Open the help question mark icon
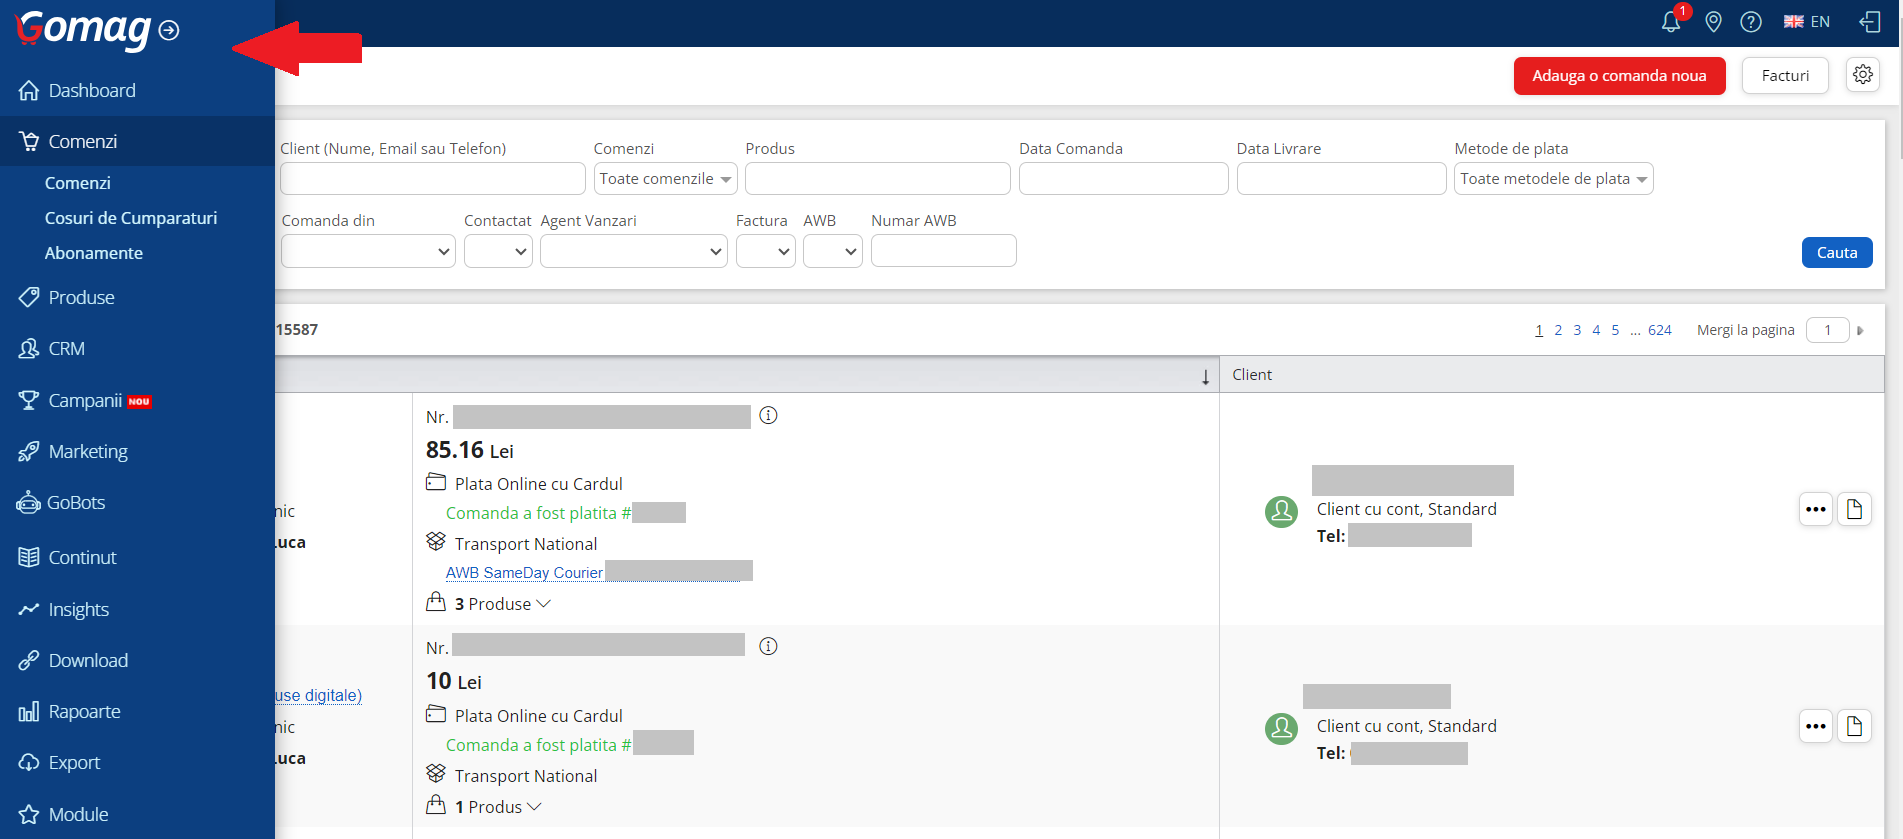This screenshot has width=1903, height=839. click(x=1750, y=22)
